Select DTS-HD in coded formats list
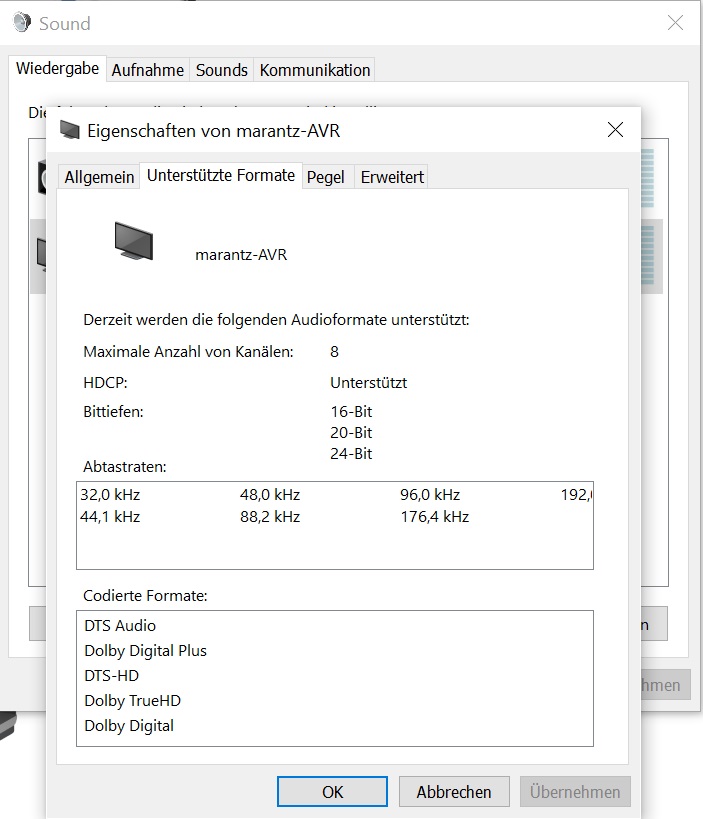Viewport: 703px width, 819px height. pos(112,675)
